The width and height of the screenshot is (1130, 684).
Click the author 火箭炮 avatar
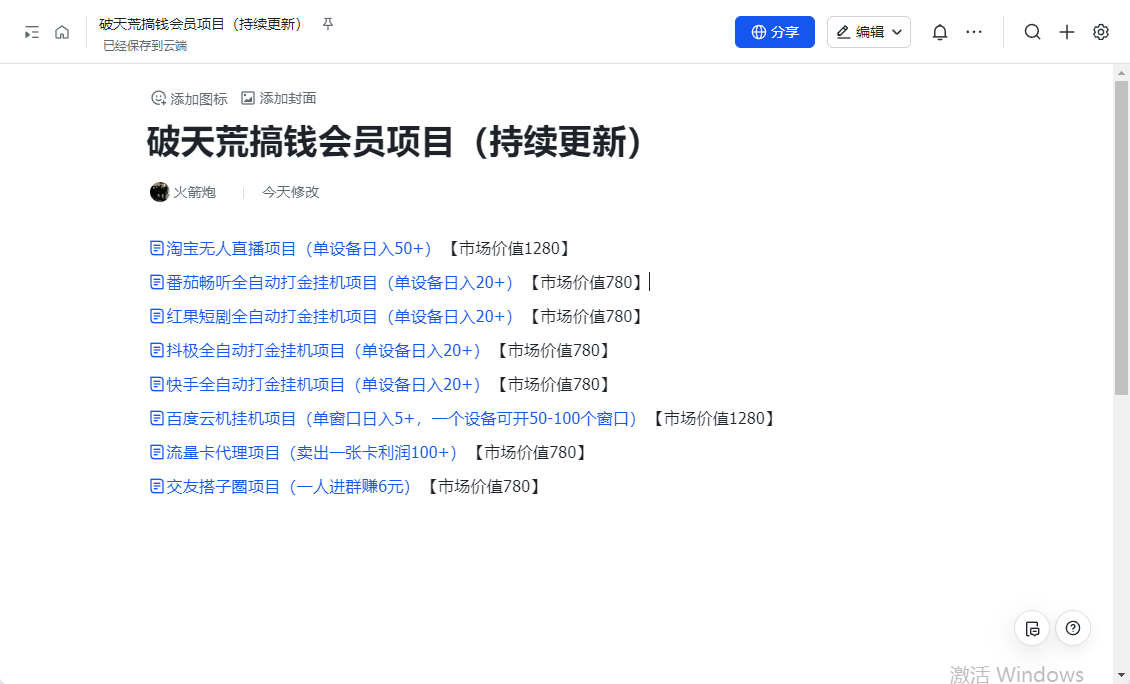[x=159, y=191]
